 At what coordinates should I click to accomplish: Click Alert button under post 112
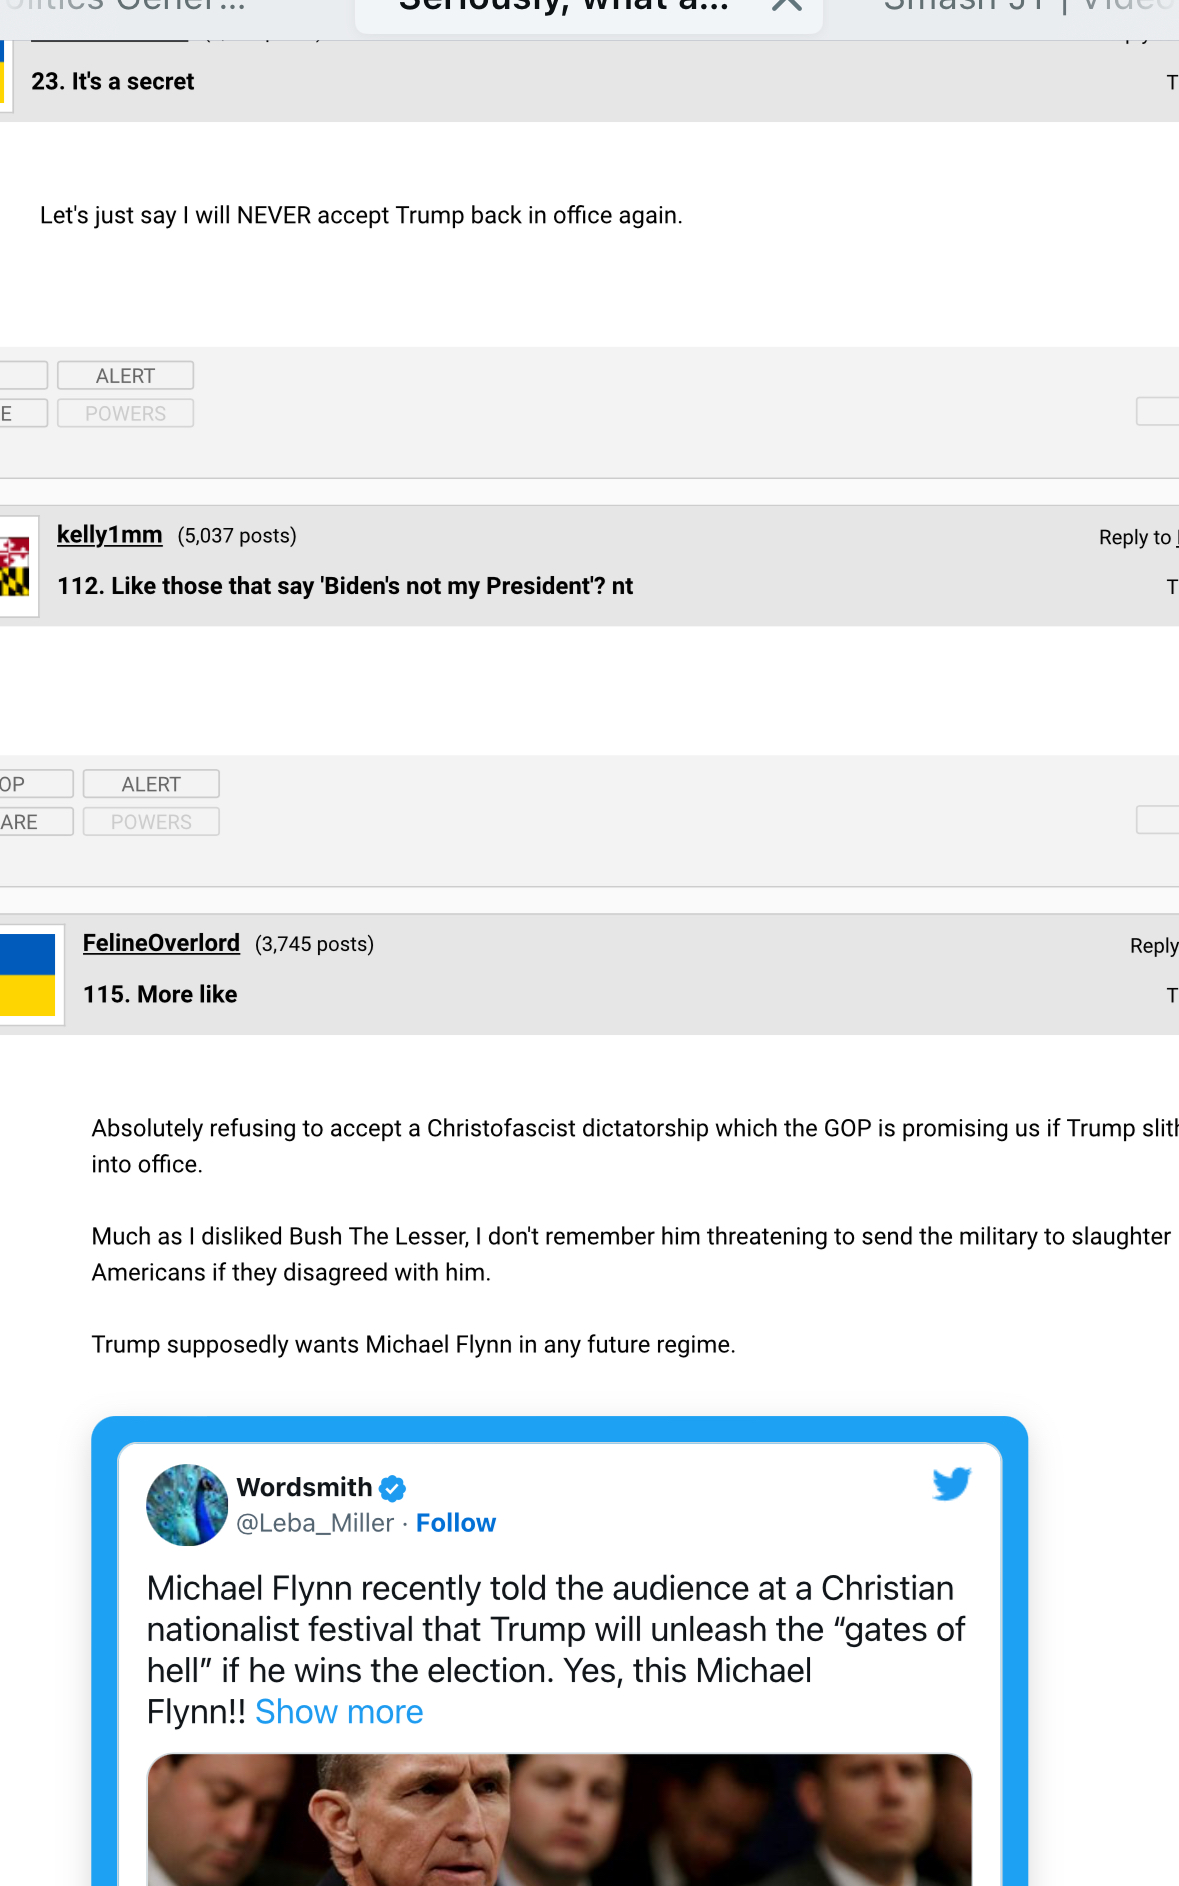(x=151, y=784)
